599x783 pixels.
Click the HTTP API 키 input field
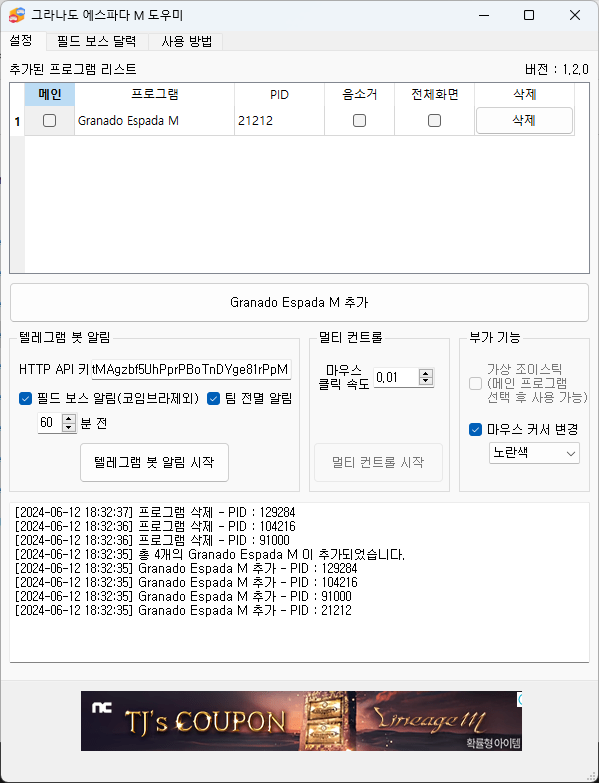pyautogui.click(x=191, y=370)
